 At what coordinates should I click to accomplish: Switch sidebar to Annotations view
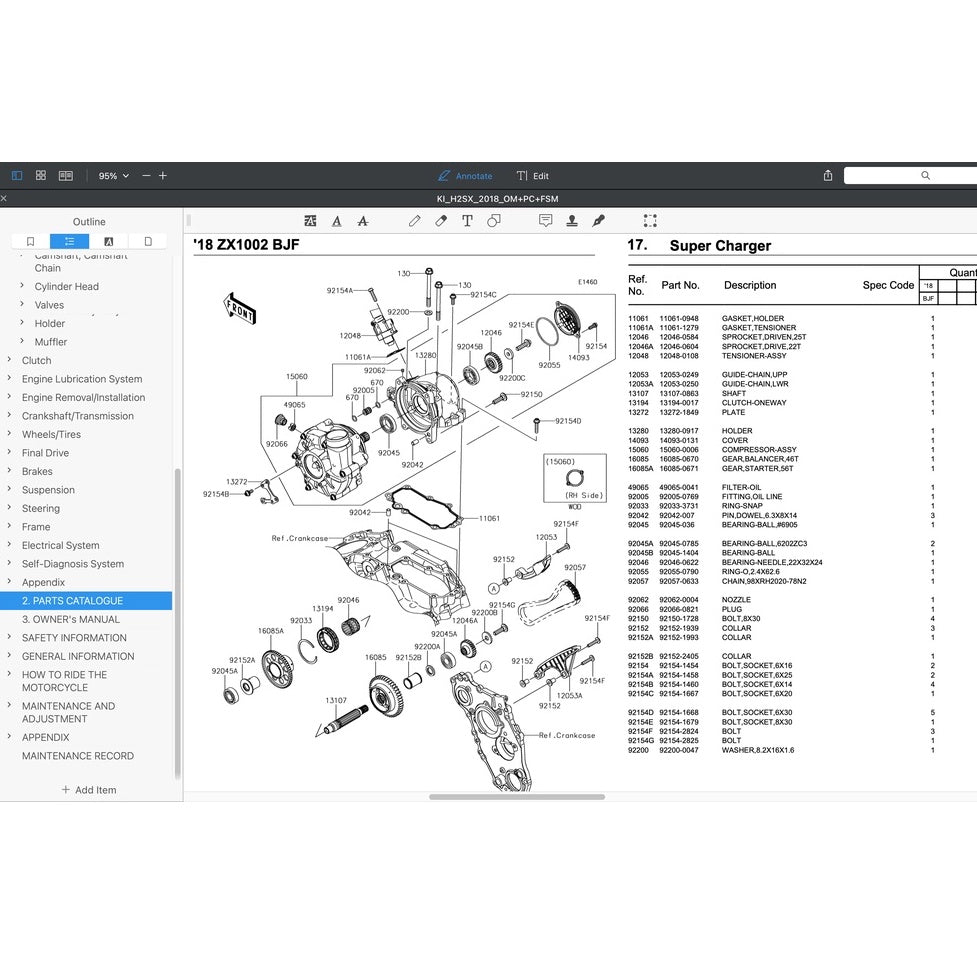tap(108, 241)
